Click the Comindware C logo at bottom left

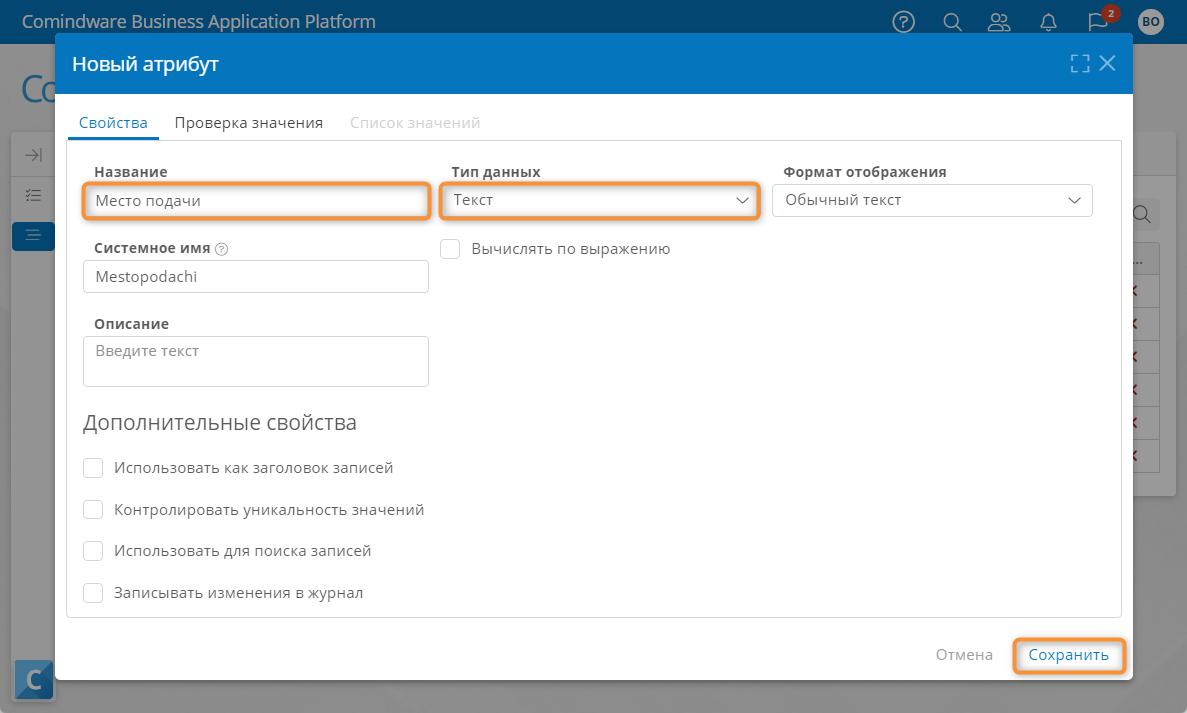coord(34,679)
